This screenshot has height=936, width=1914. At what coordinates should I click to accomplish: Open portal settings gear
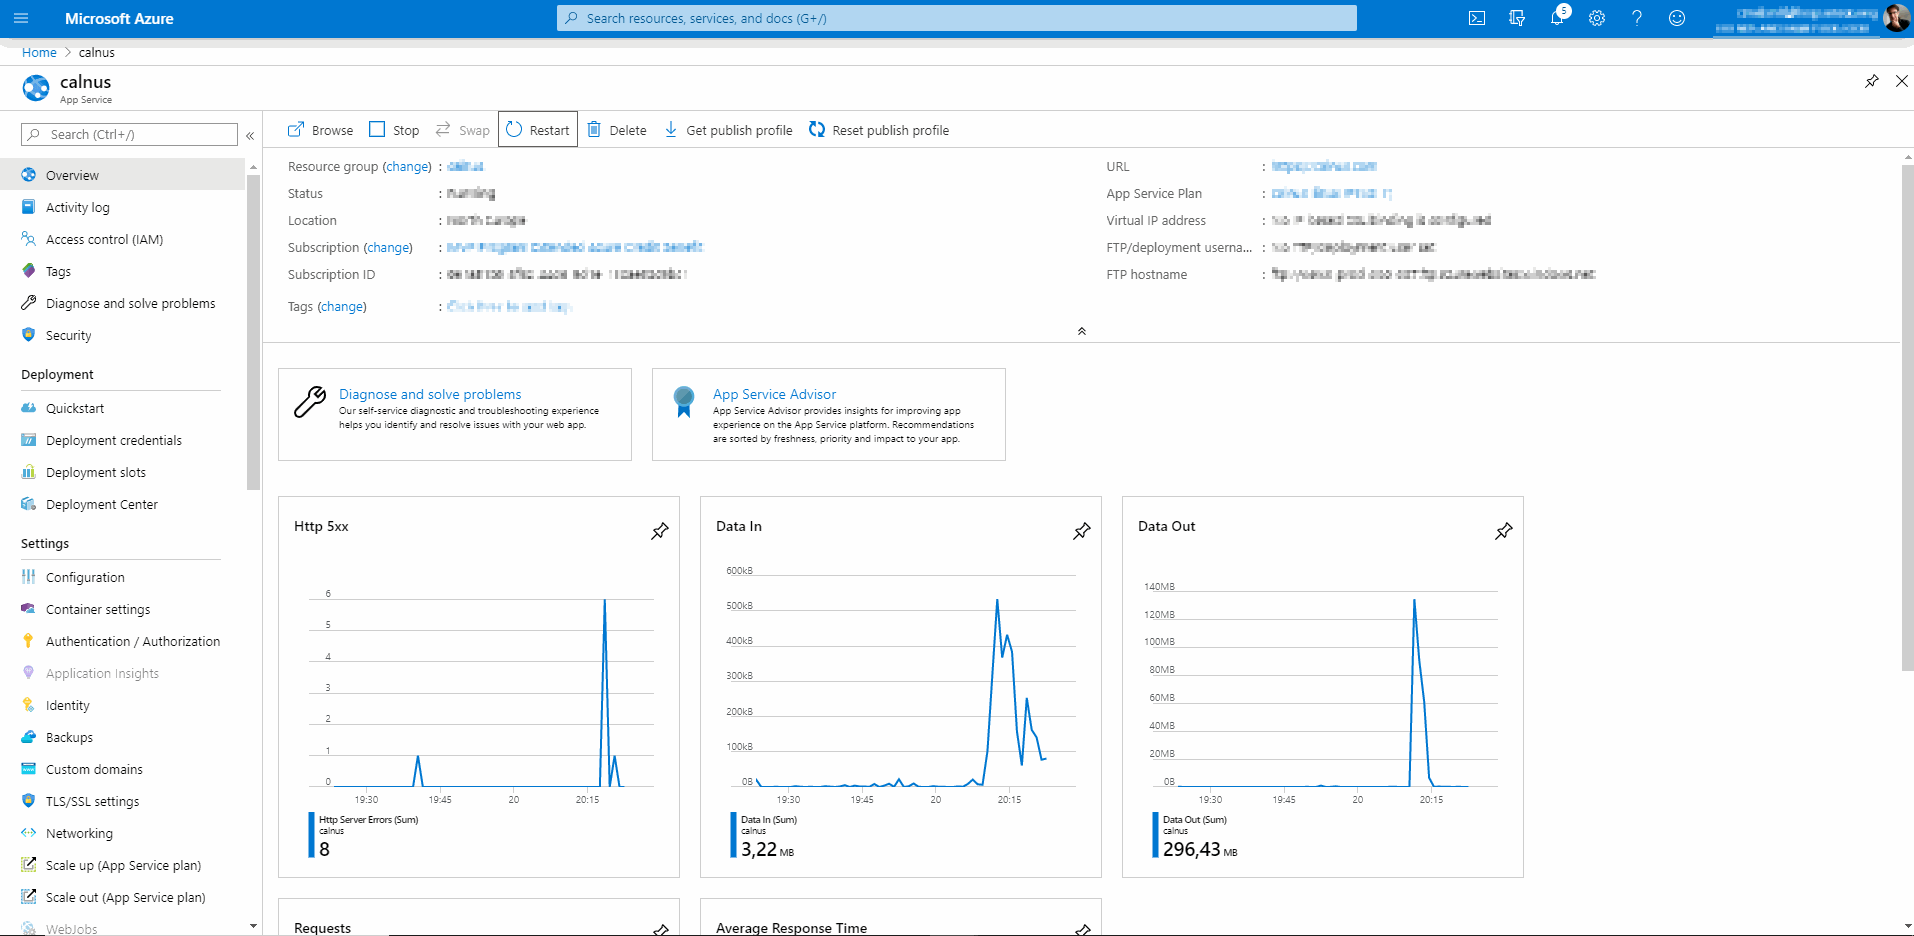[1597, 18]
